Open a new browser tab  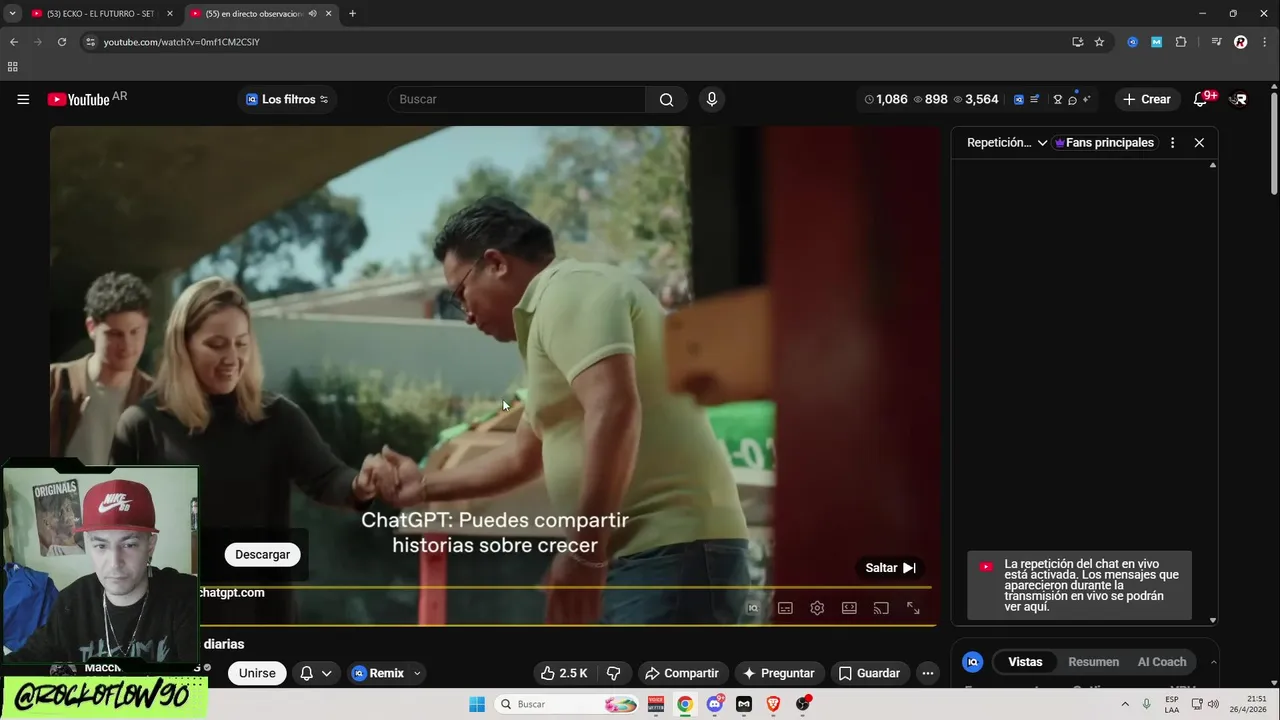(352, 14)
